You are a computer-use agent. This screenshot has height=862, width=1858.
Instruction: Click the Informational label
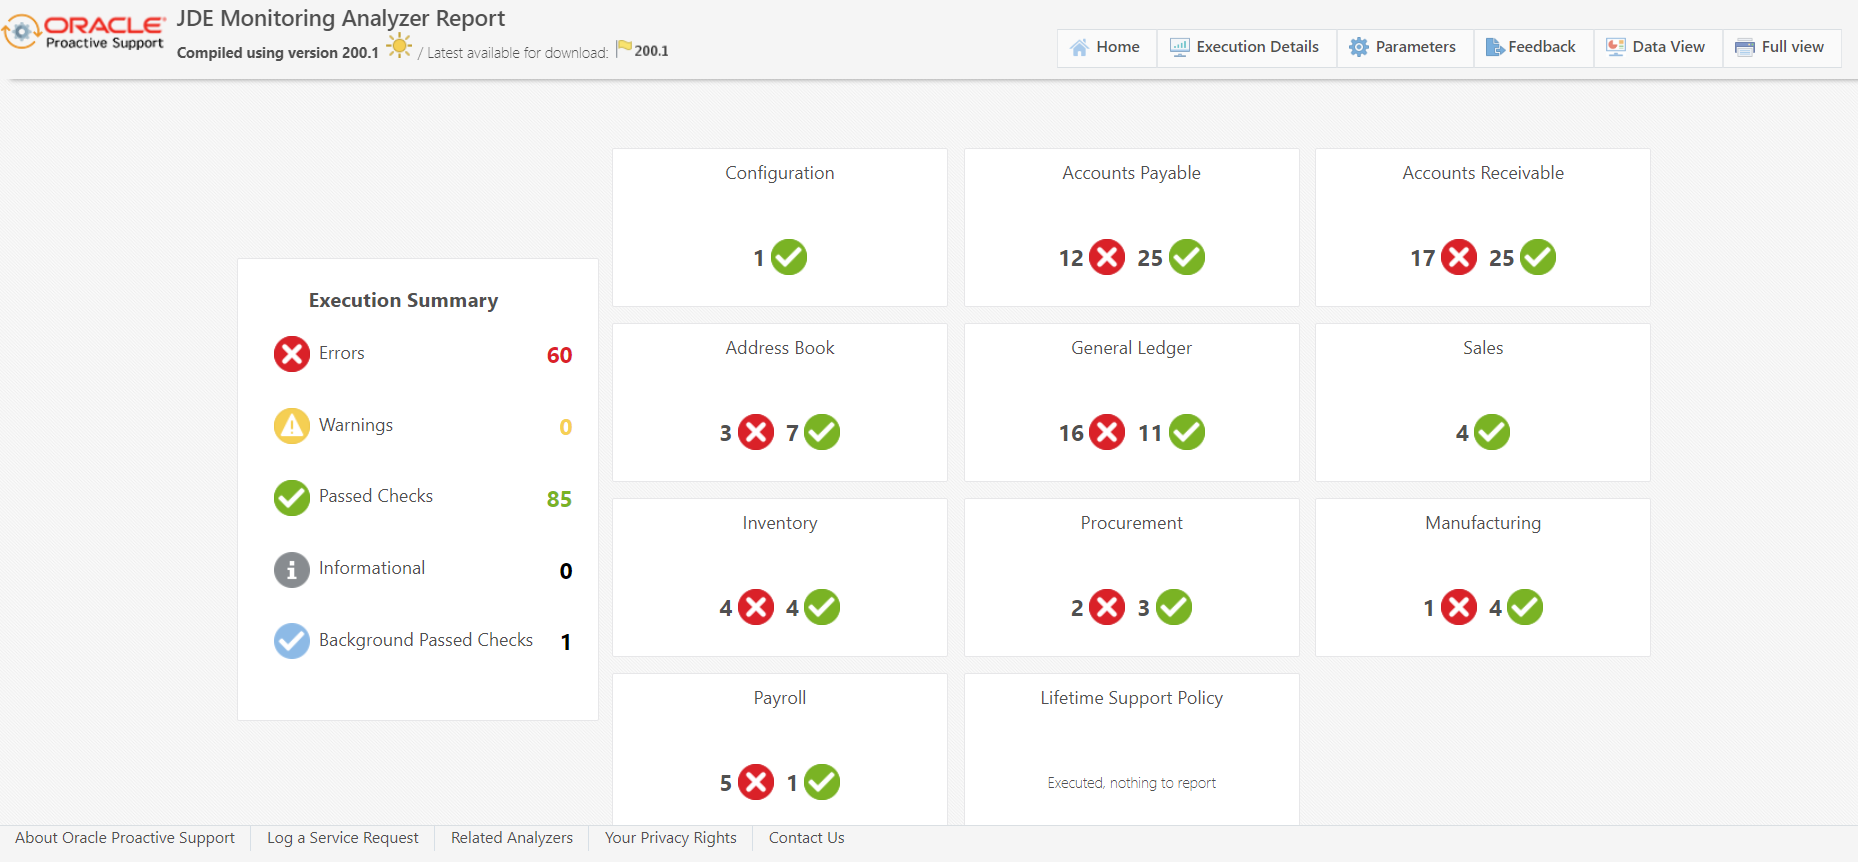[372, 568]
